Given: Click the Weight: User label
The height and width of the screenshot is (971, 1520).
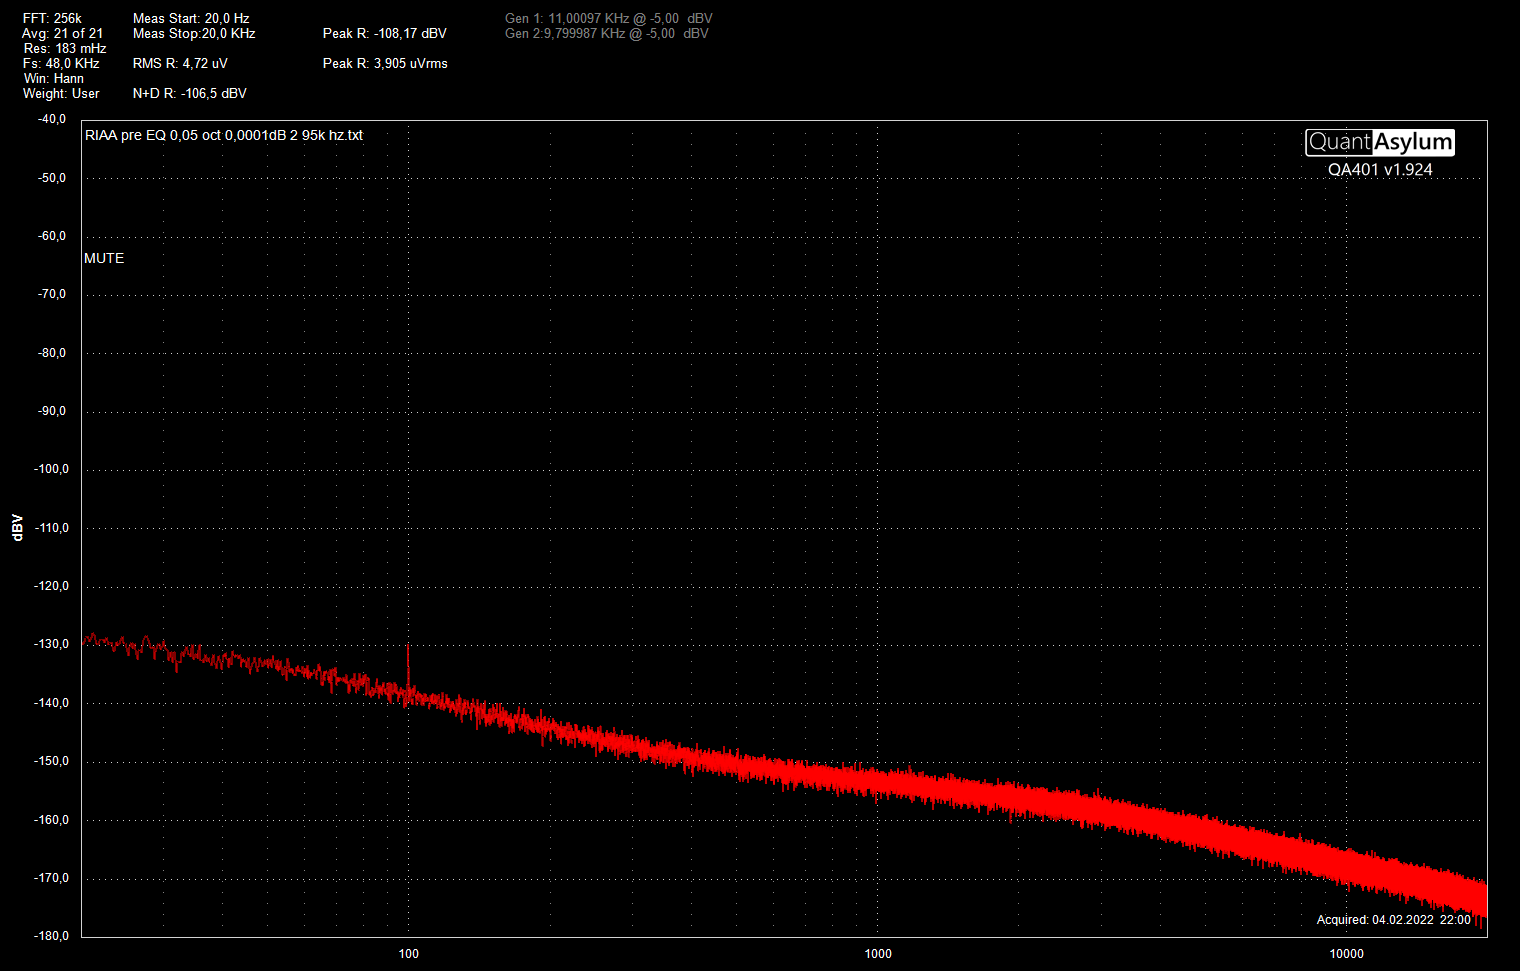Looking at the screenshot, I should pyautogui.click(x=61, y=93).
